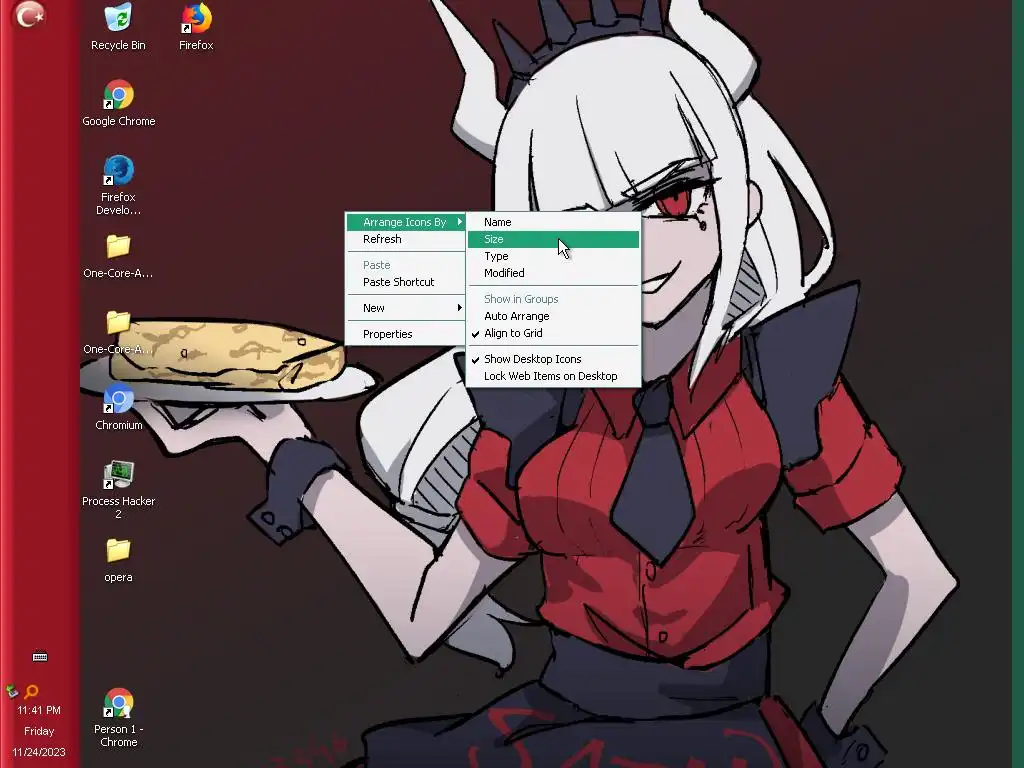Click the Friday day label in the taskbar

pos(39,731)
